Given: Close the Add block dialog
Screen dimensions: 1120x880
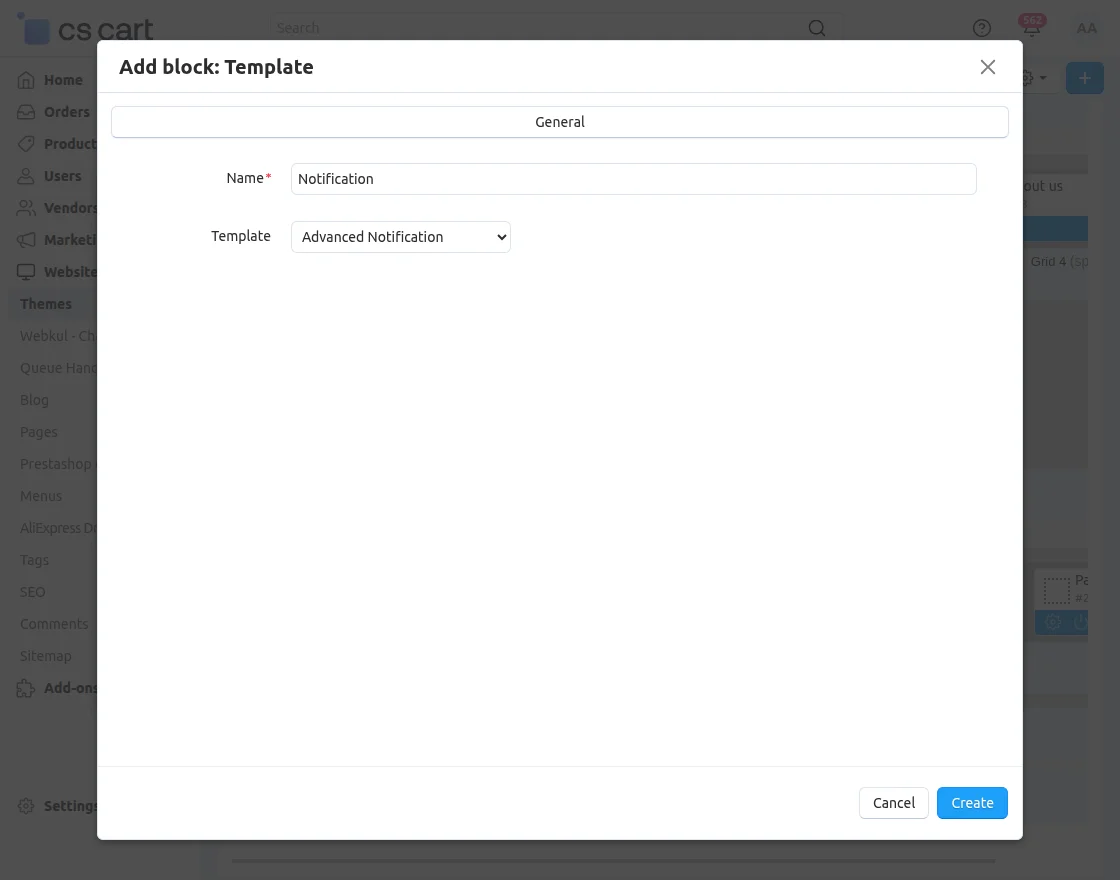Looking at the screenshot, I should tap(988, 67).
